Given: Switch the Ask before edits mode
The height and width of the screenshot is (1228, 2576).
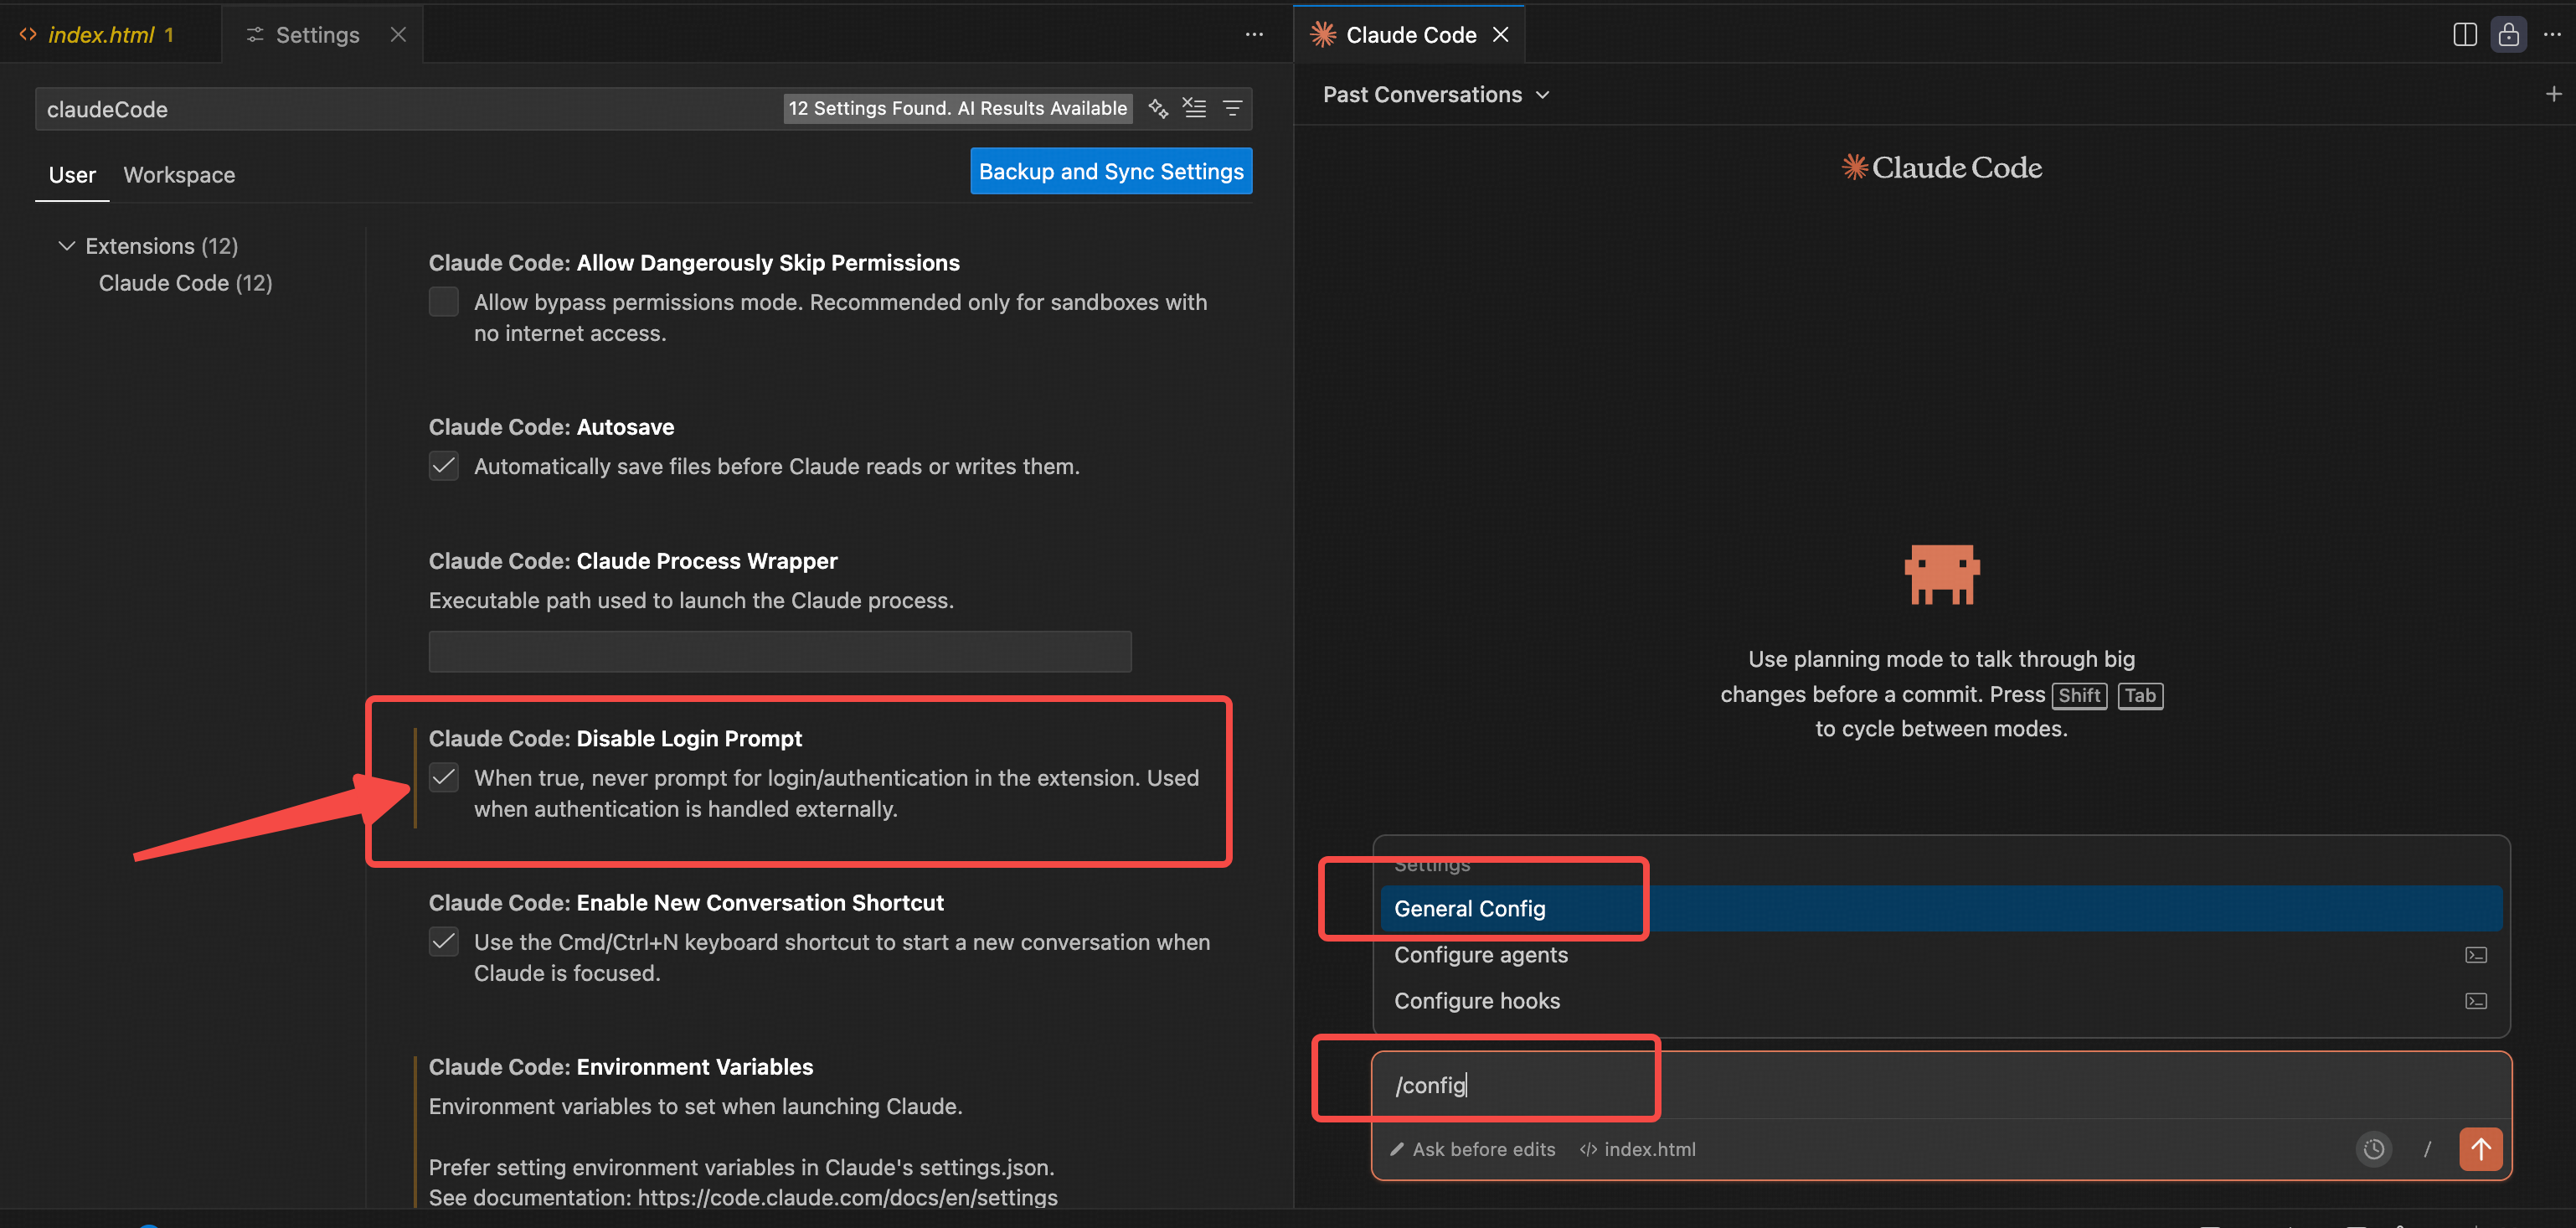Looking at the screenshot, I should pos(1472,1149).
